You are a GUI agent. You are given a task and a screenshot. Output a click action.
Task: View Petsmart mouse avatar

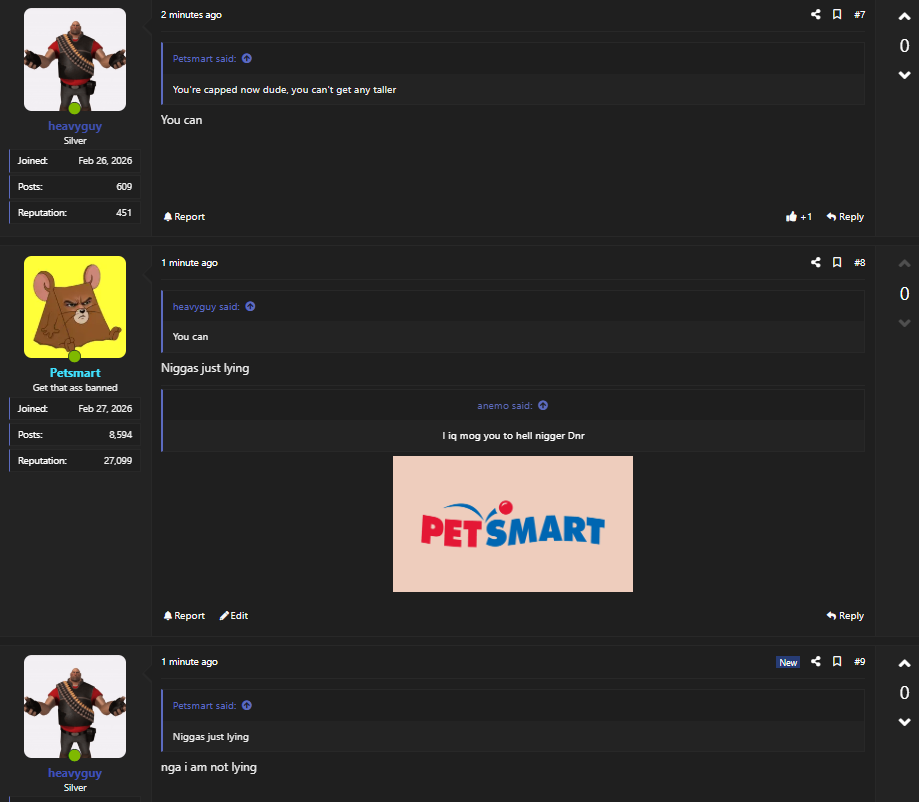coord(75,307)
